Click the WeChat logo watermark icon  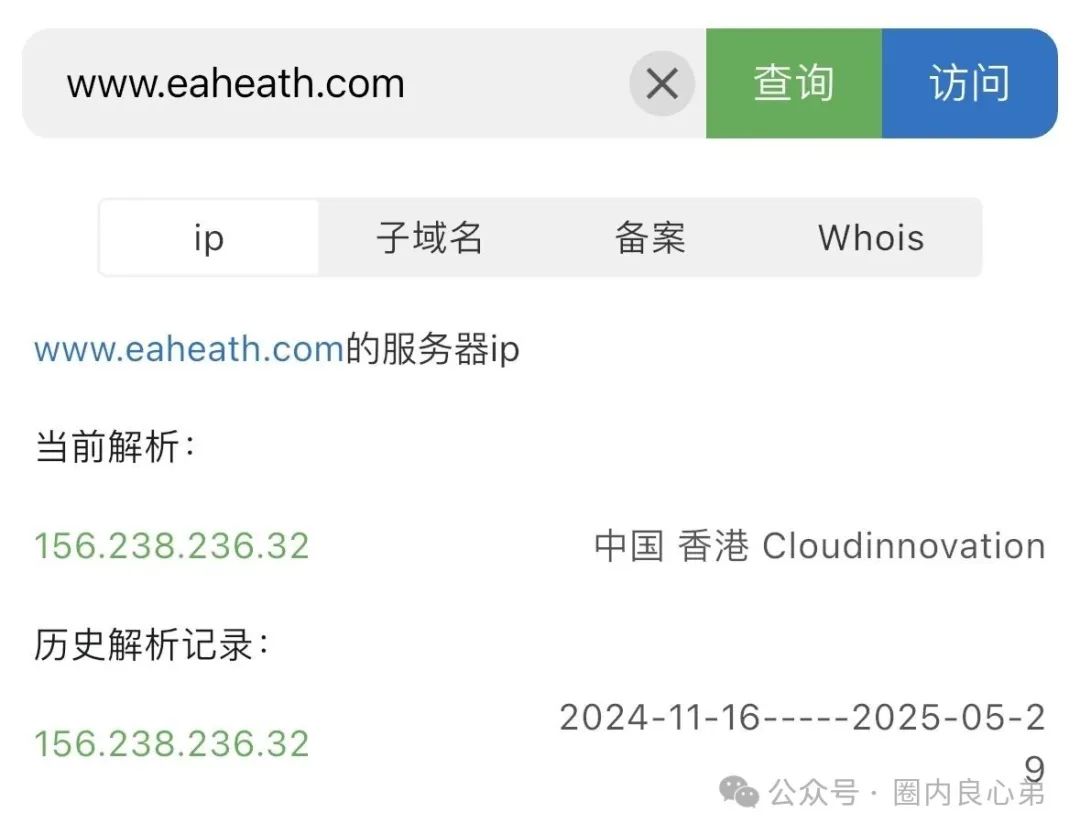click(x=738, y=792)
